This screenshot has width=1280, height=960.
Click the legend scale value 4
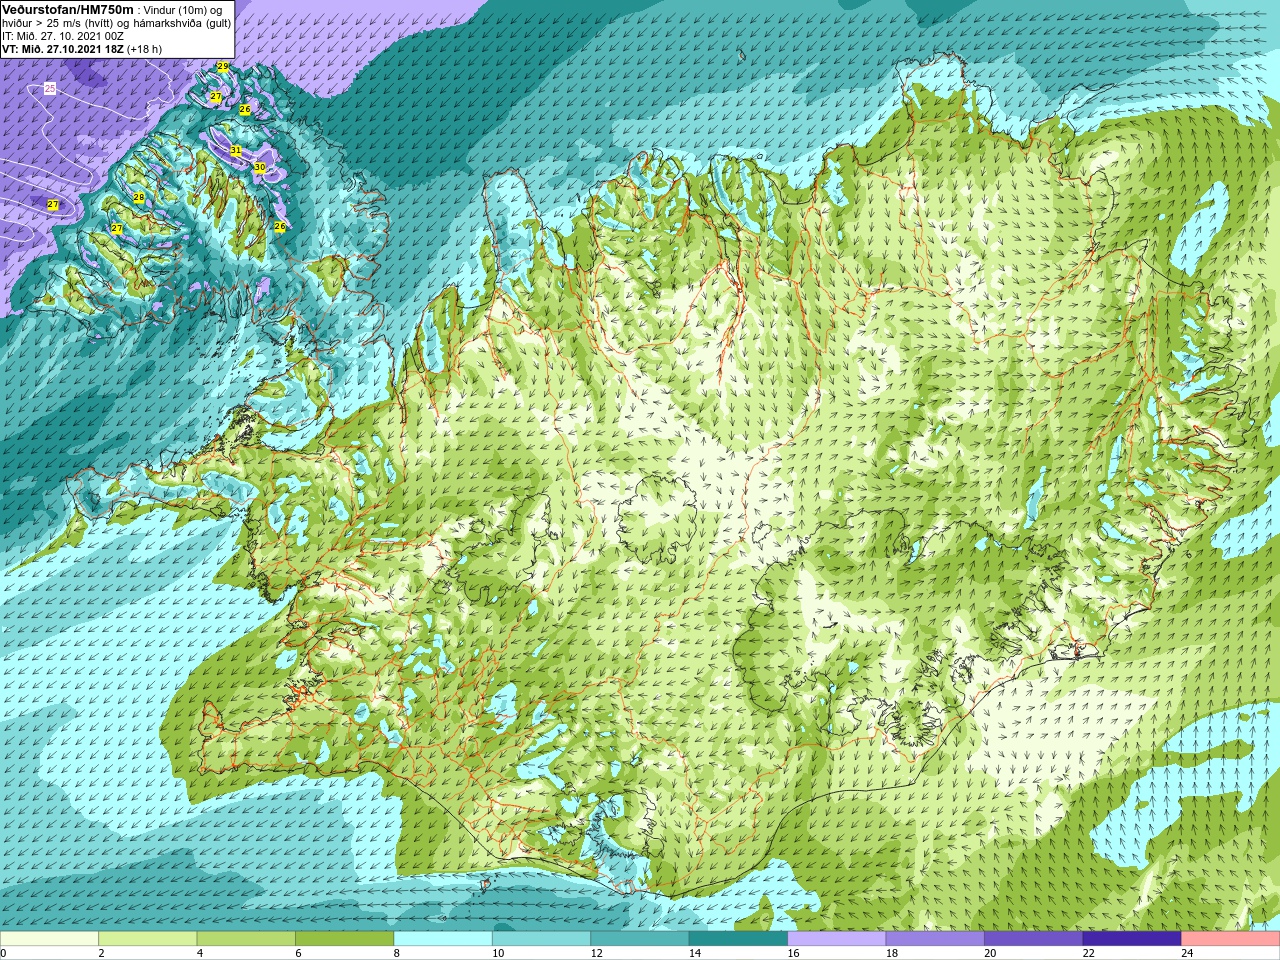(x=200, y=953)
